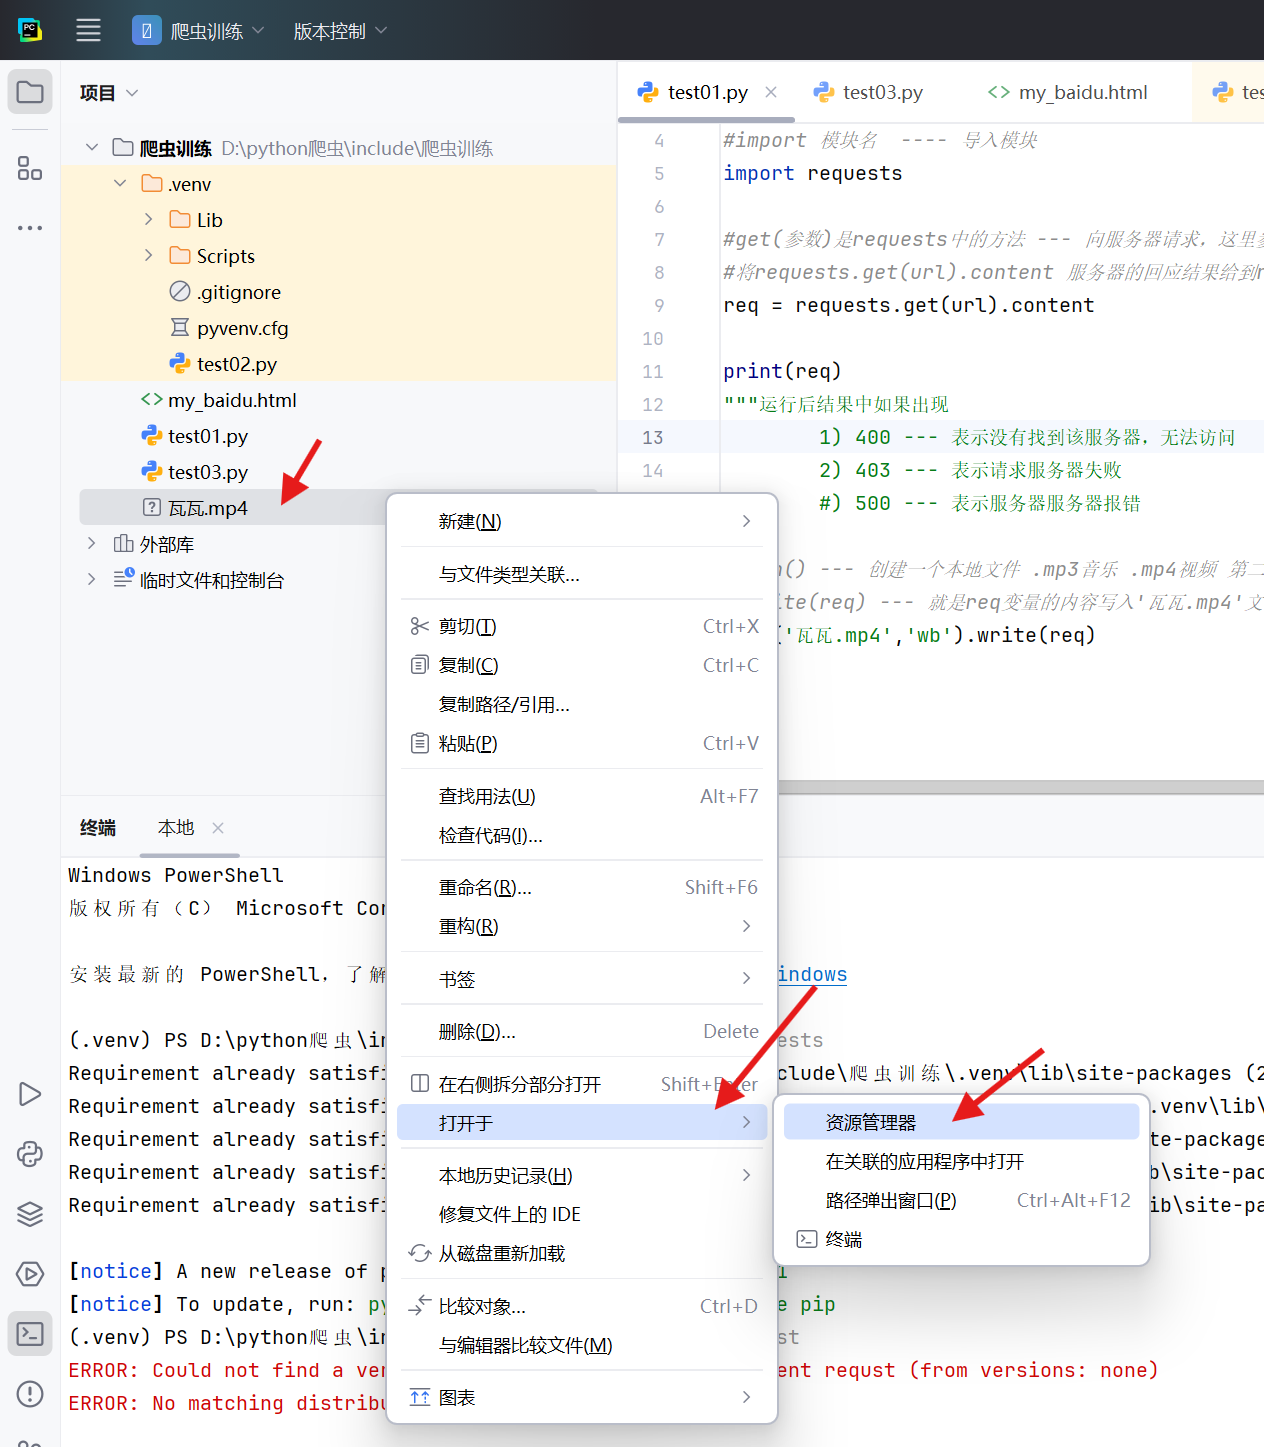
Task: Open the Python Packages layers icon
Action: (30, 1214)
